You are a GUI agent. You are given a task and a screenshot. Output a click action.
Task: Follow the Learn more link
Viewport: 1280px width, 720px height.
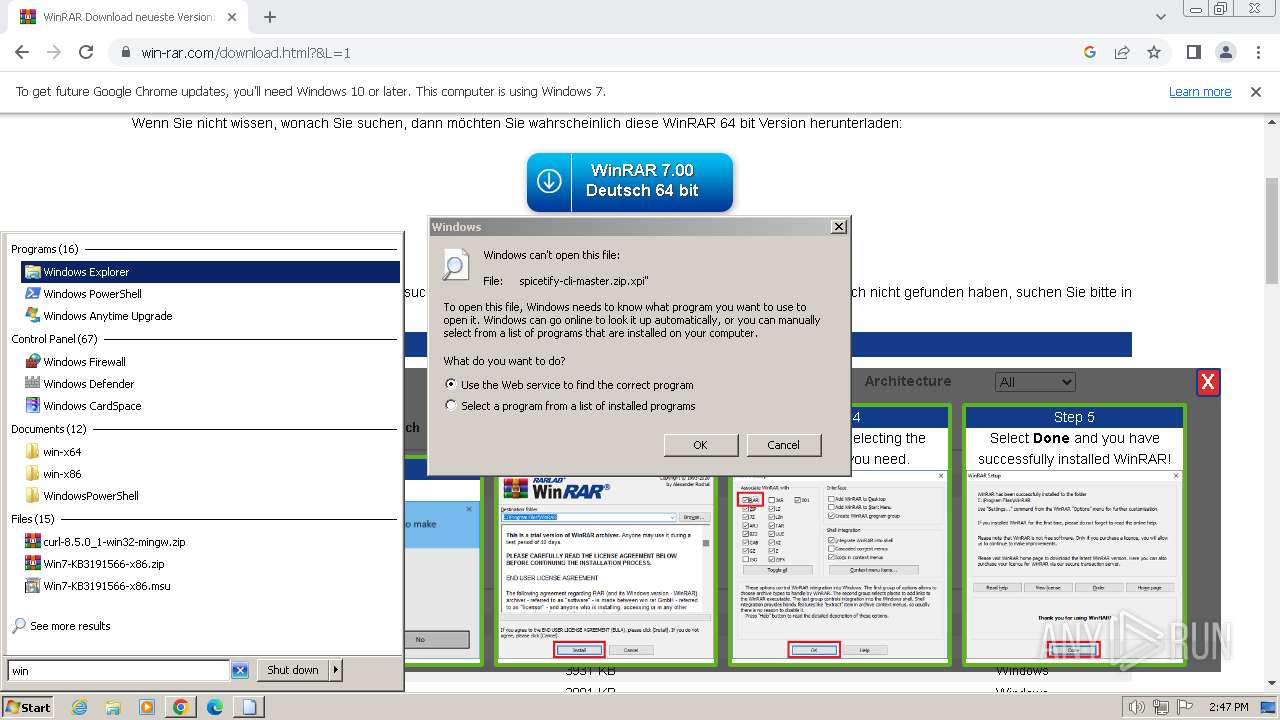tap(1200, 92)
